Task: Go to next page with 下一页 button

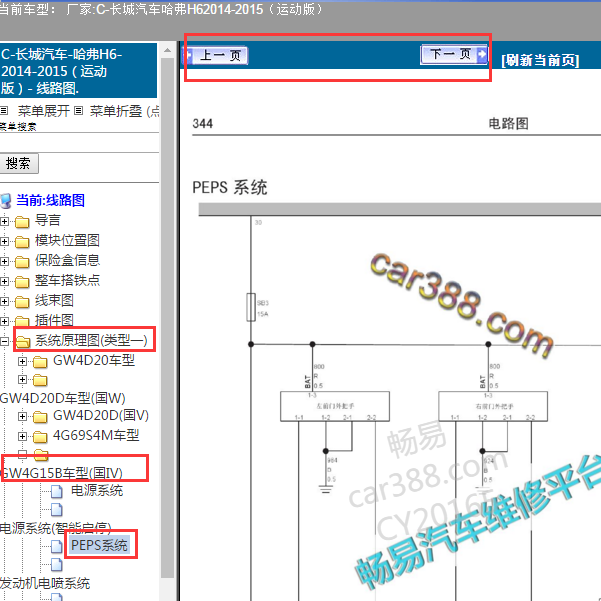Action: (455, 54)
